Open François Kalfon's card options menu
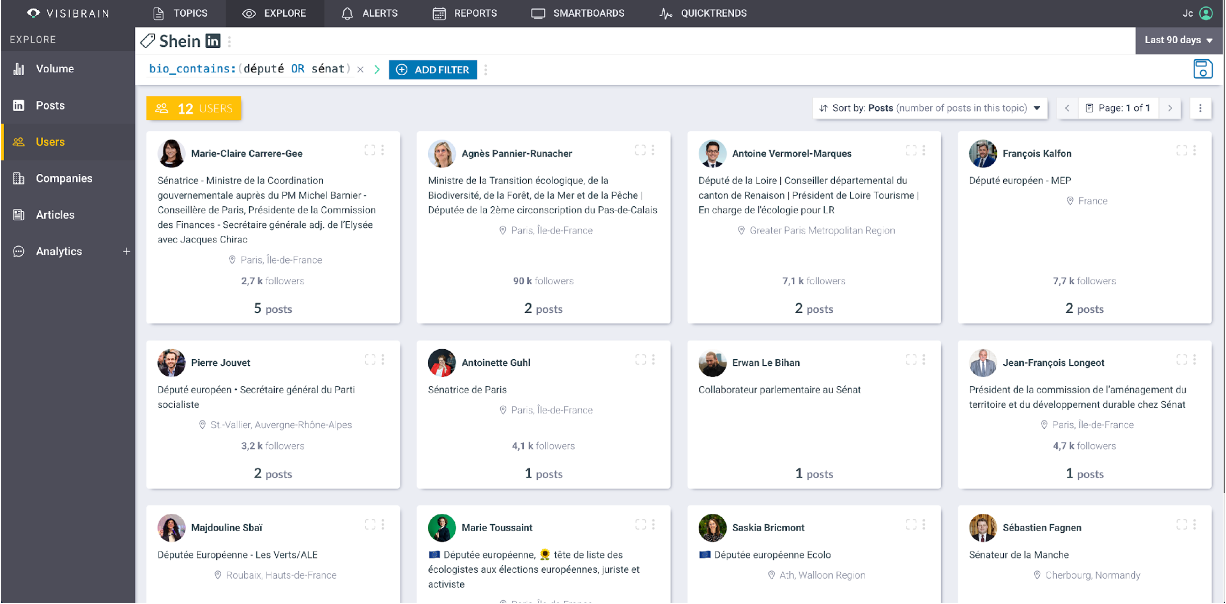The width and height of the screenshot is (1226, 604). [x=1195, y=150]
